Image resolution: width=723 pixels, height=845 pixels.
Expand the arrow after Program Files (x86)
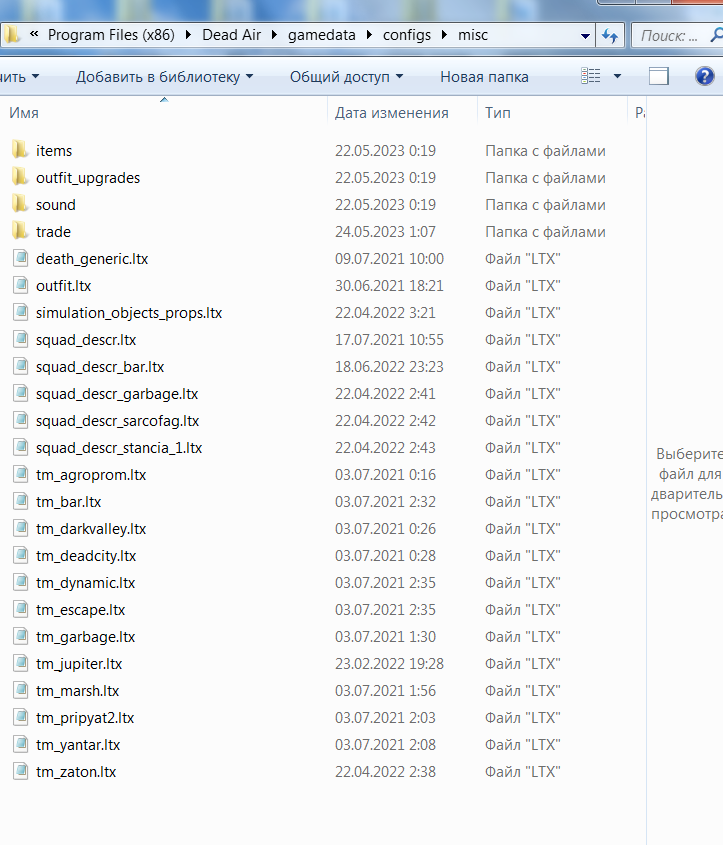coord(188,35)
